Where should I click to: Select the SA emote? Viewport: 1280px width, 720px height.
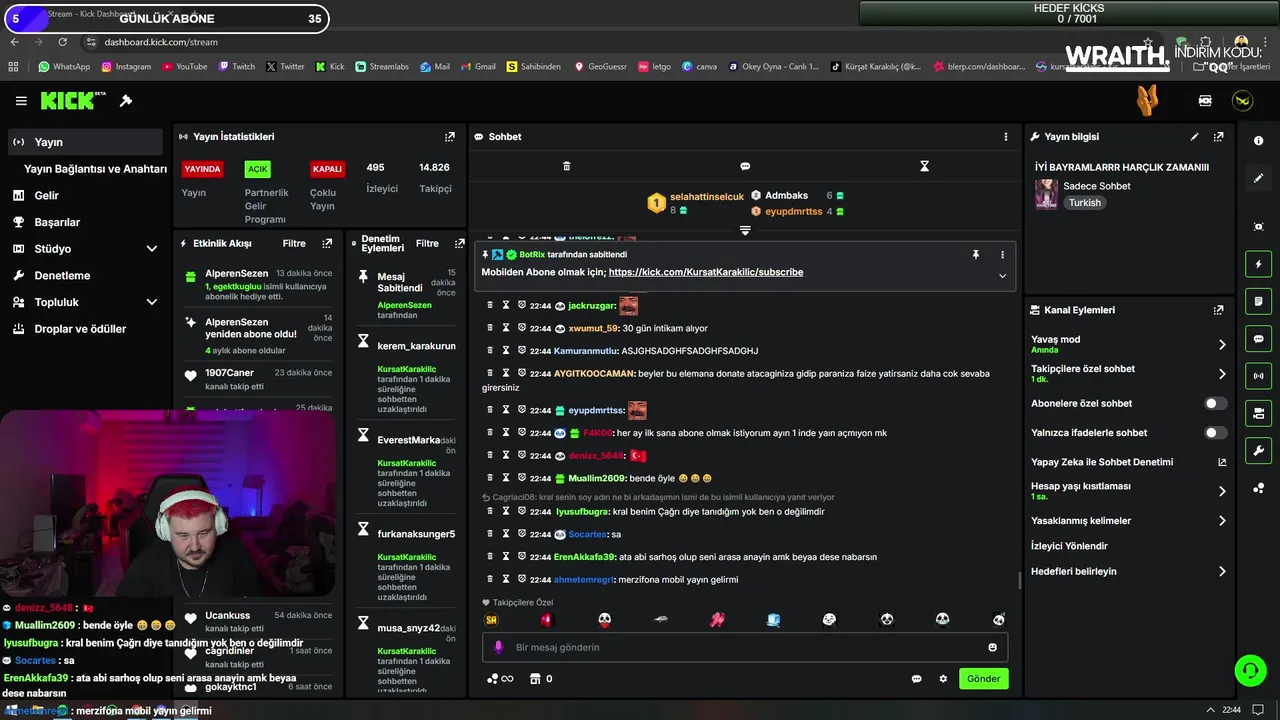[x=491, y=620]
